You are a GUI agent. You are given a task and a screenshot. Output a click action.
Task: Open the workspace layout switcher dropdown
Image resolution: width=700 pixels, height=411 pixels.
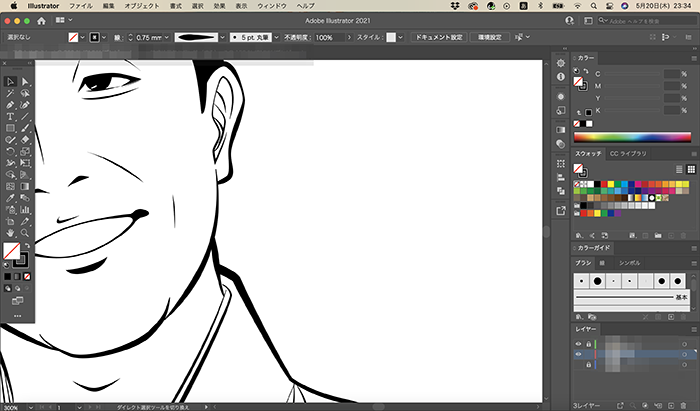point(63,20)
